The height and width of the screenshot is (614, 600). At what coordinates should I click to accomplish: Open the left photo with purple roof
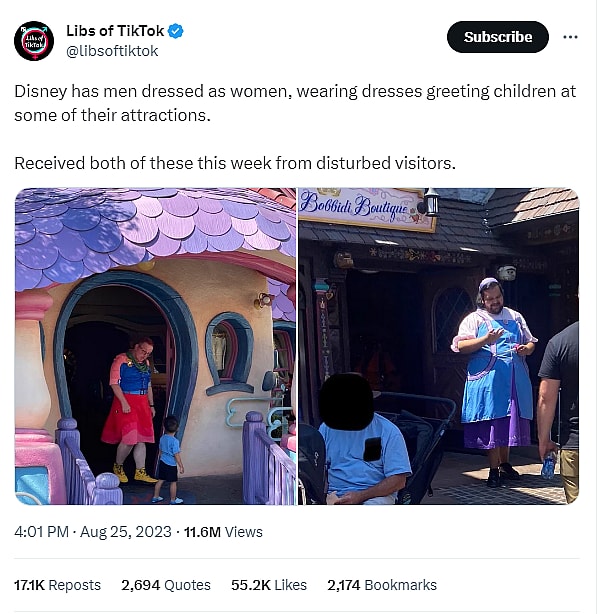pyautogui.click(x=155, y=346)
